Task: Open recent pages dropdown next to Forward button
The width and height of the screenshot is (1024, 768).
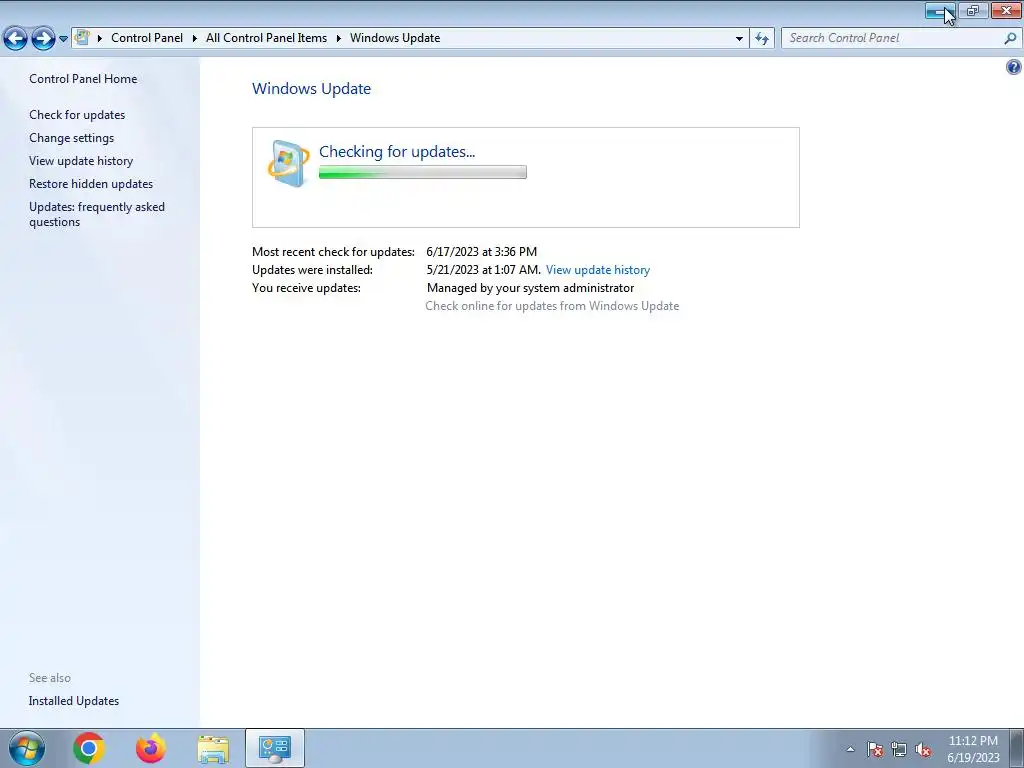Action: click(63, 39)
